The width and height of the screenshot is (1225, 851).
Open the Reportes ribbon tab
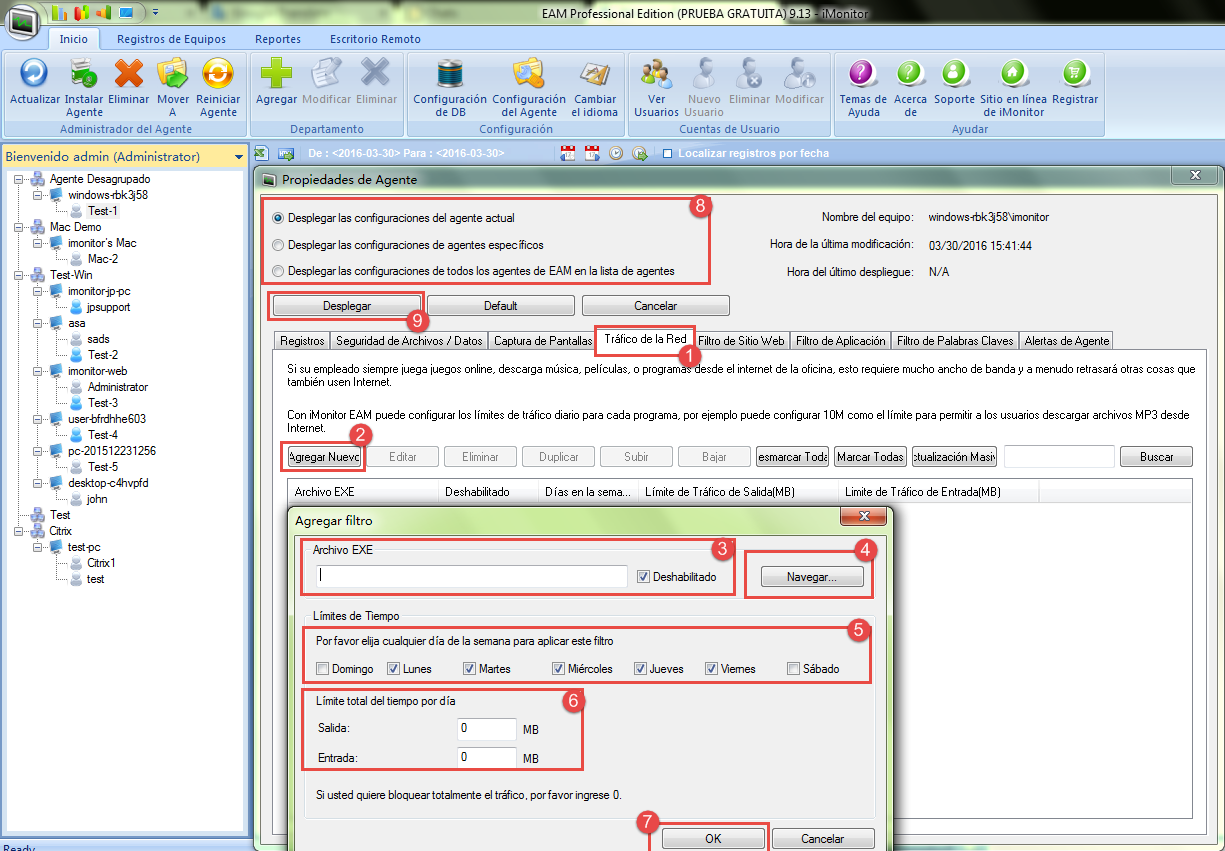point(278,39)
